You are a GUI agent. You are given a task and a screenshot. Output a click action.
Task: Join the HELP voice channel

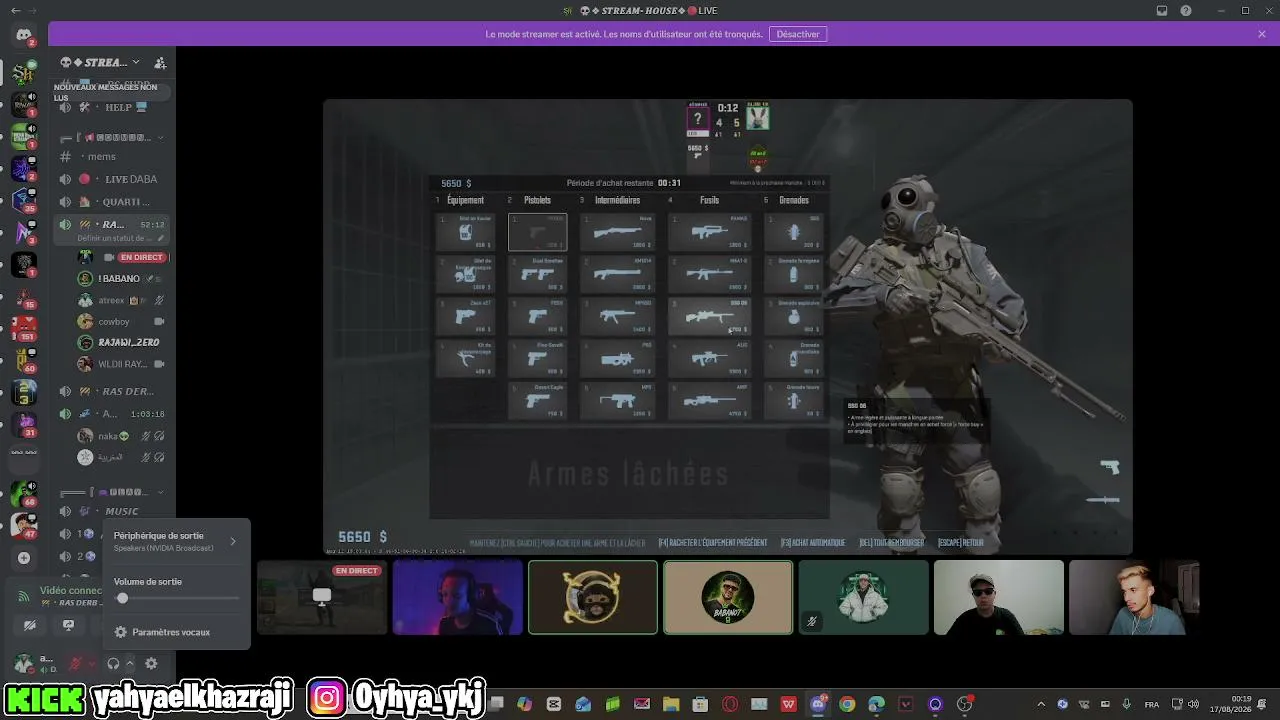click(x=113, y=107)
